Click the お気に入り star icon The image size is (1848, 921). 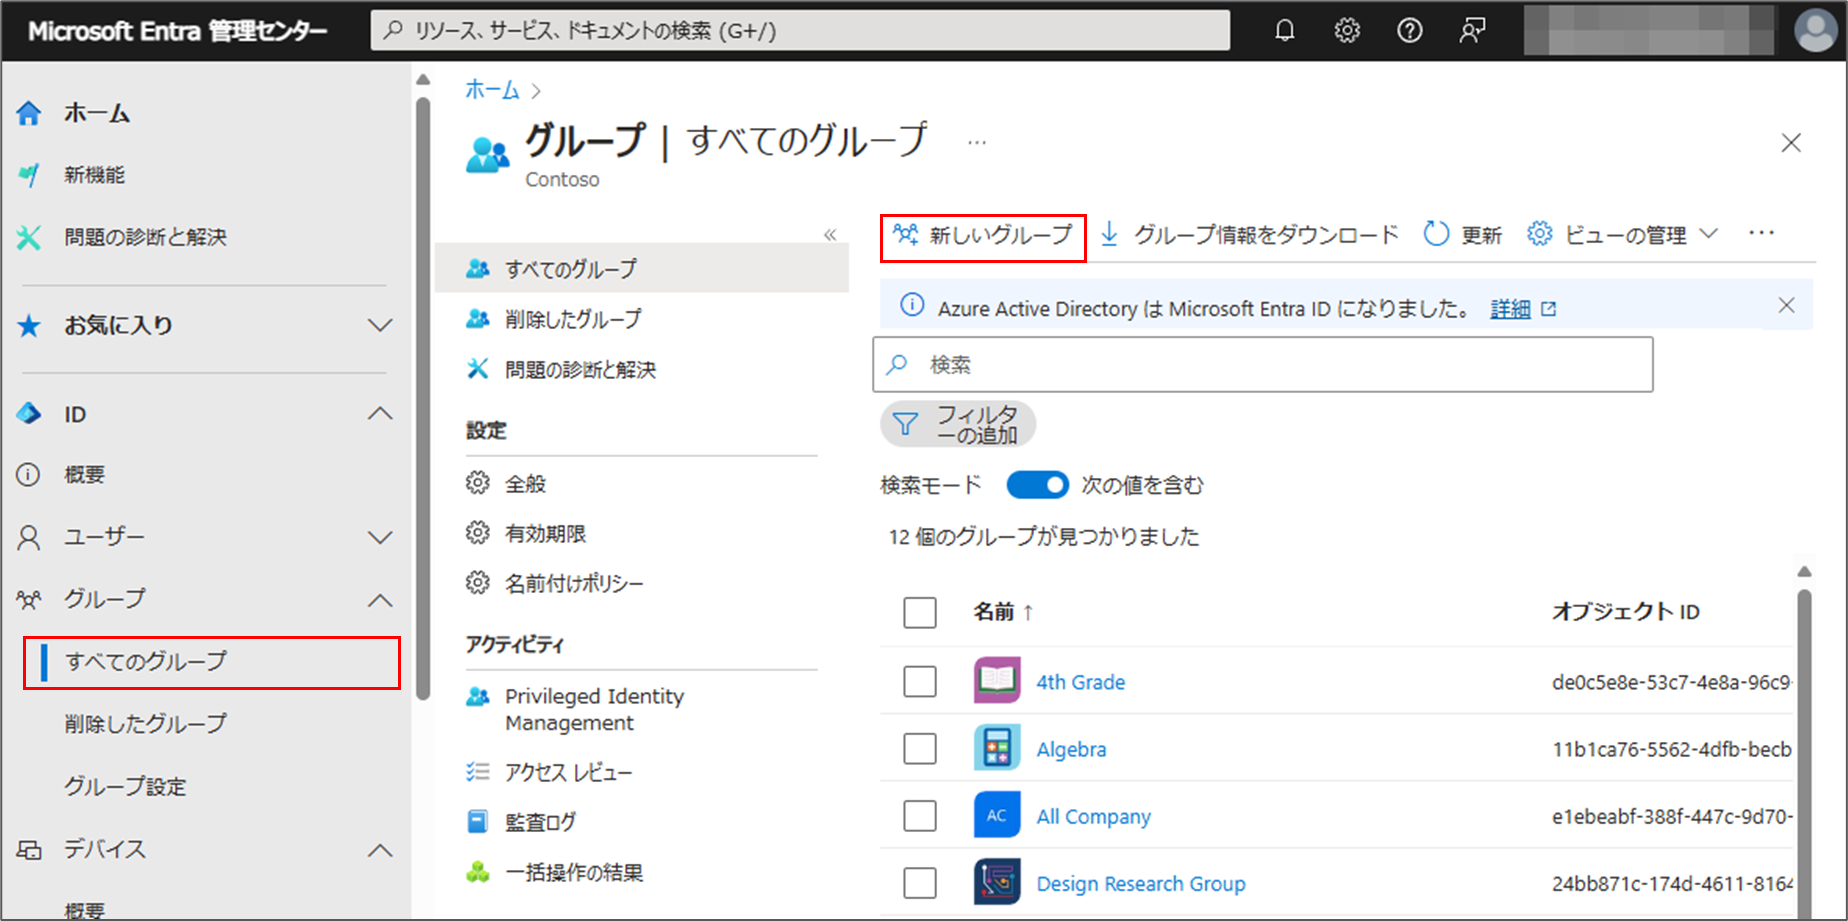click(x=29, y=326)
